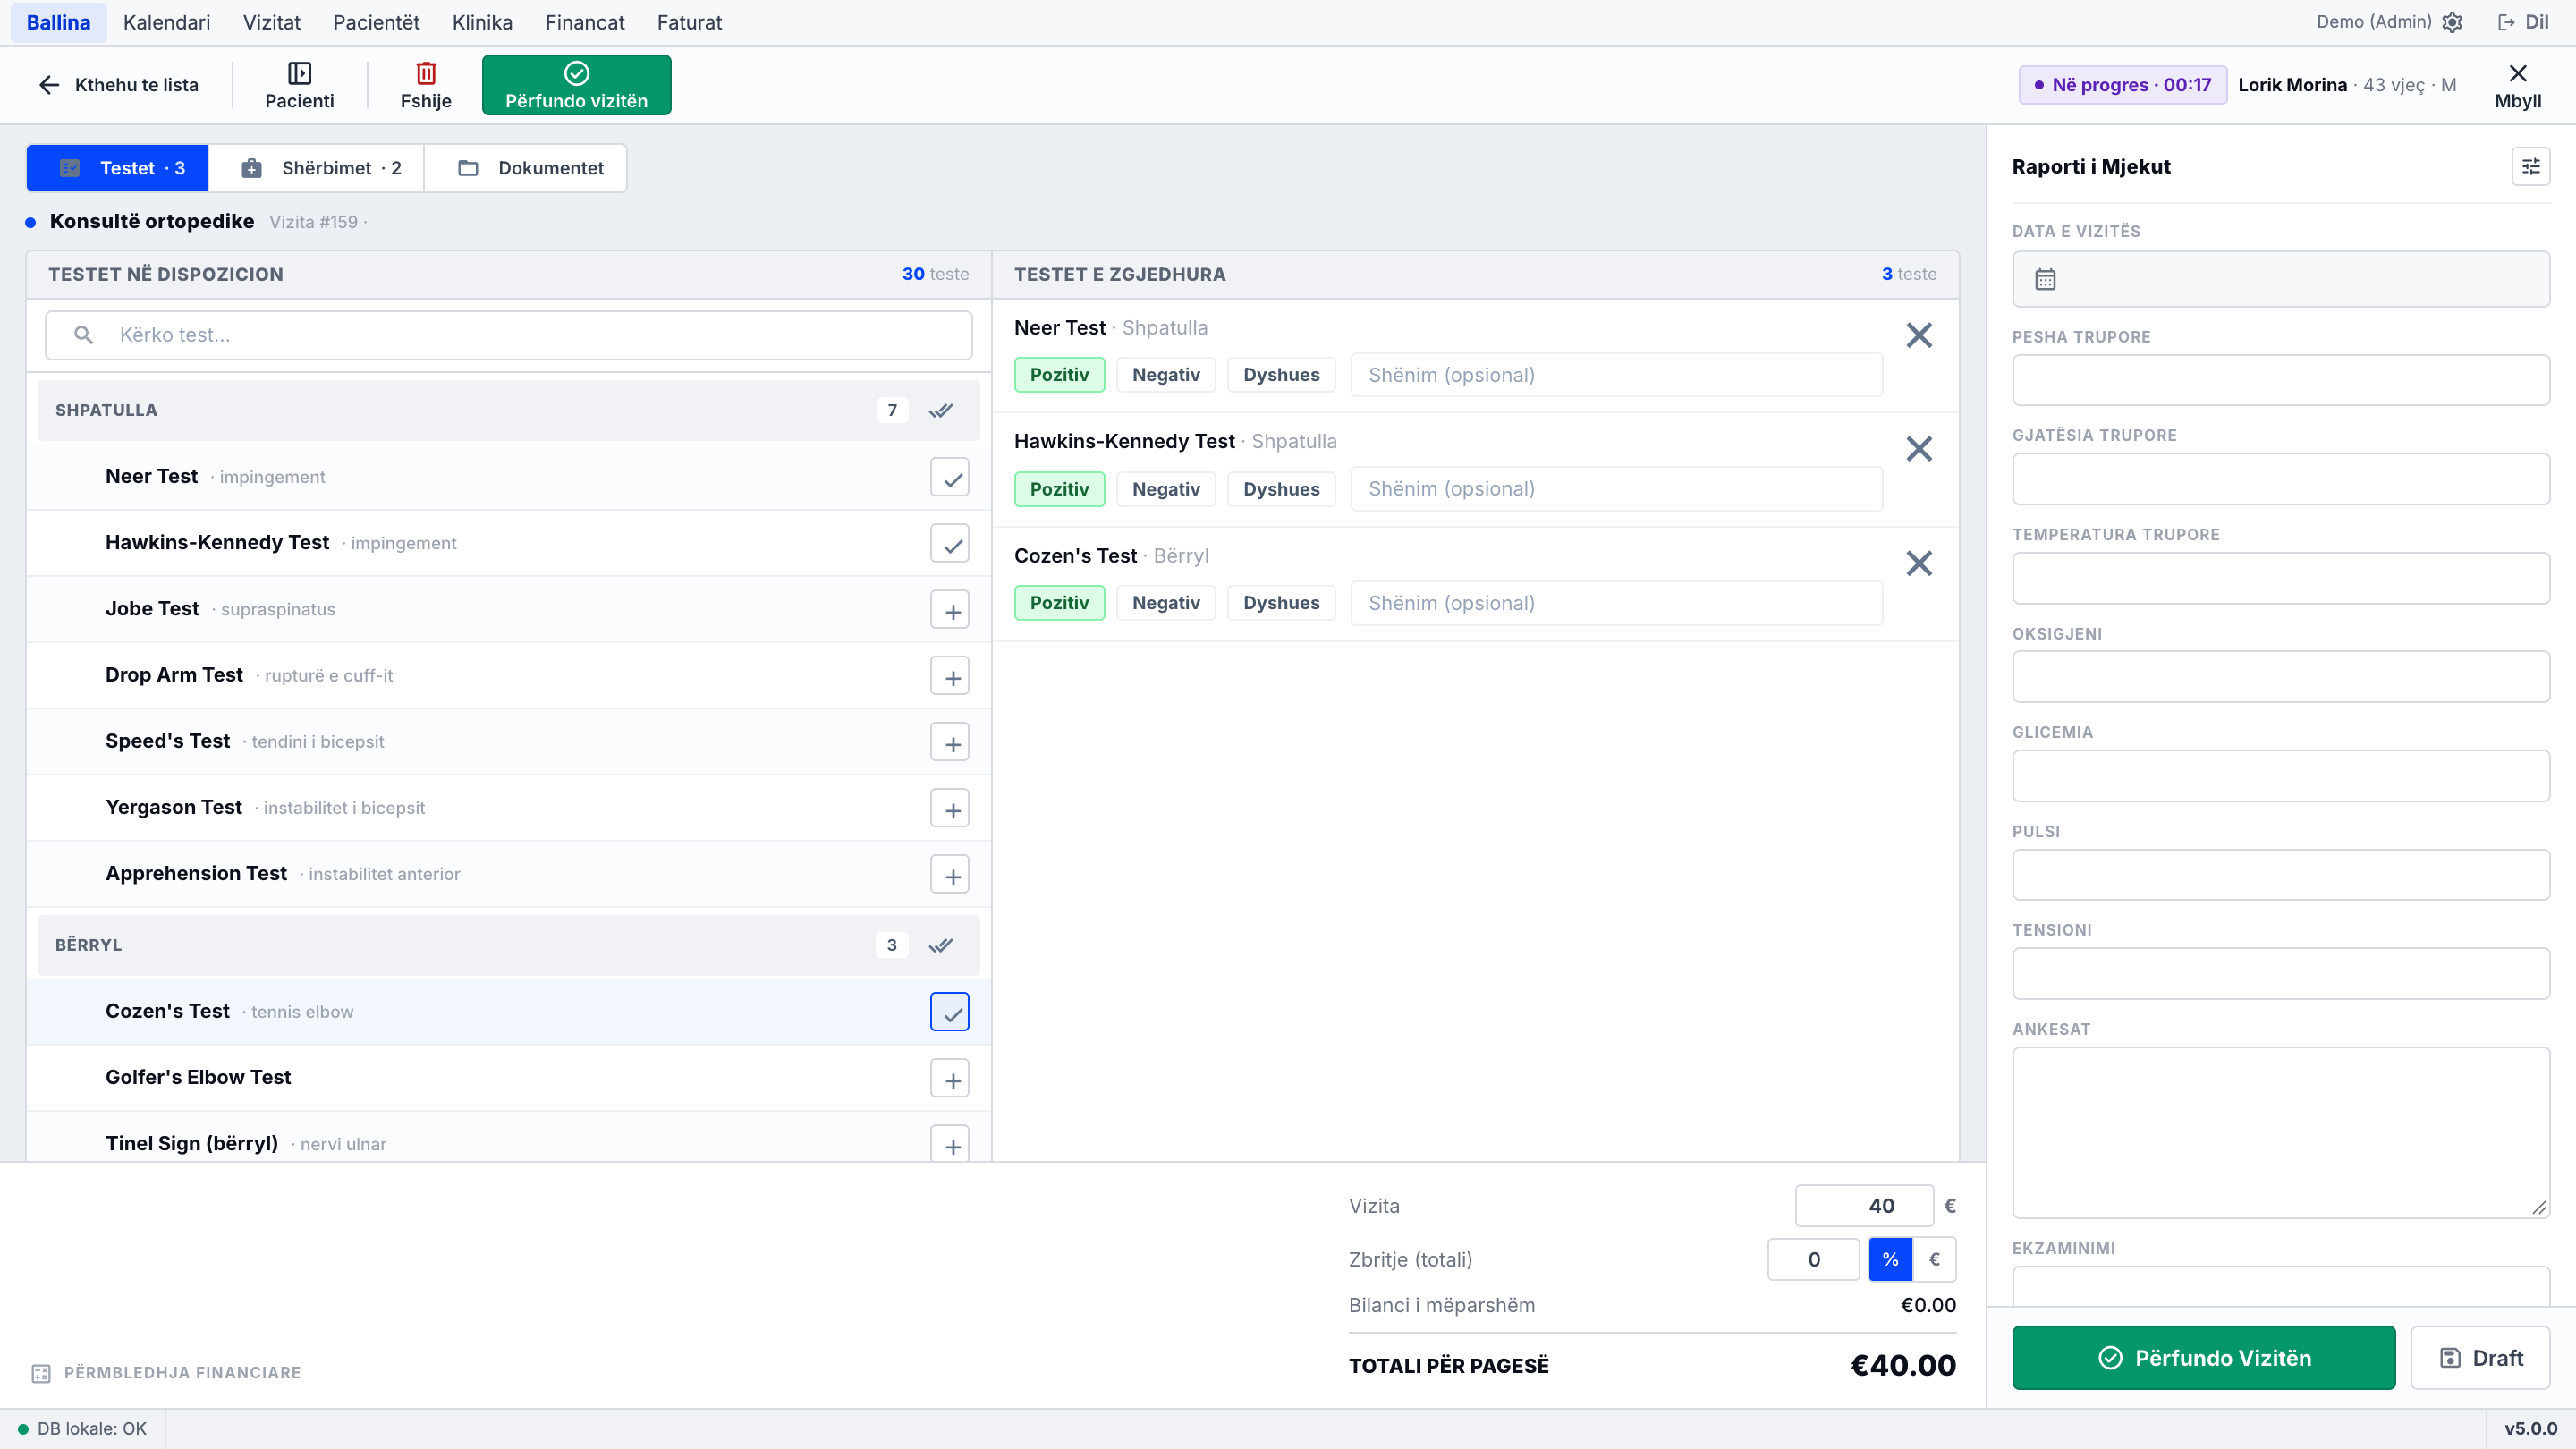Switch discount to euro mode

click(x=1934, y=1260)
